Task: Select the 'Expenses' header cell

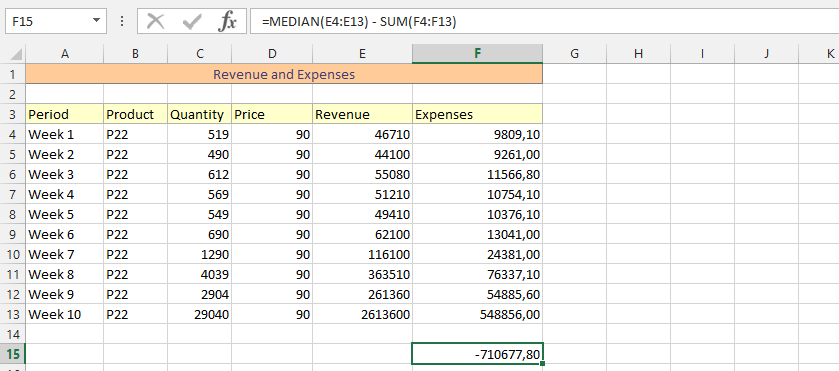Action: tap(477, 114)
